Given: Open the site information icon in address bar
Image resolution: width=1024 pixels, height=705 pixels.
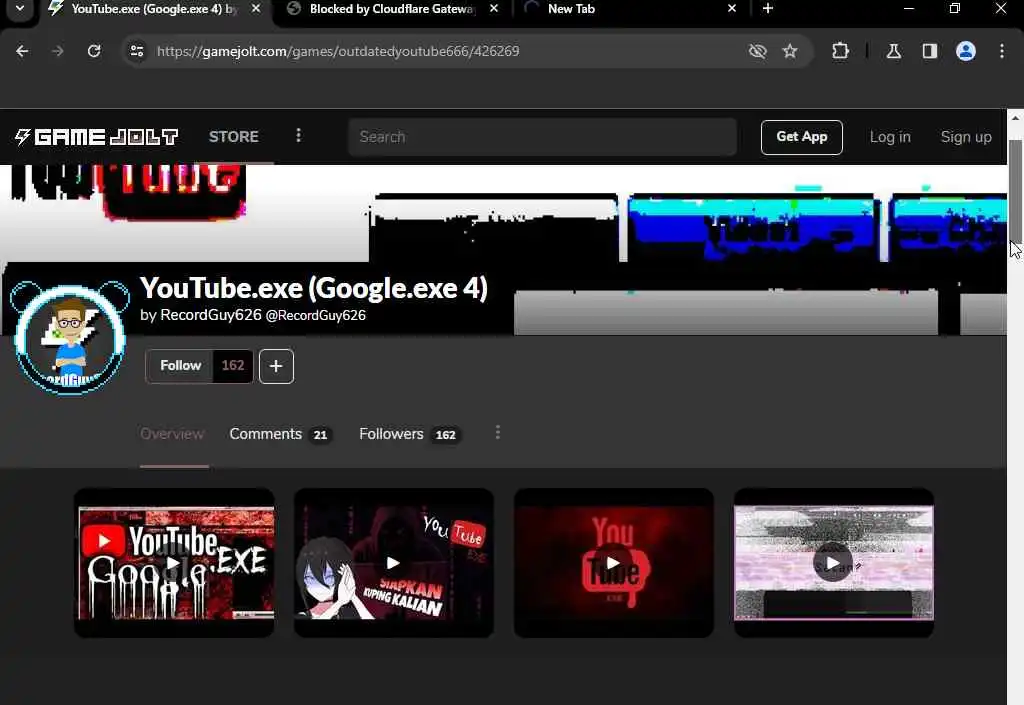Looking at the screenshot, I should [x=136, y=51].
